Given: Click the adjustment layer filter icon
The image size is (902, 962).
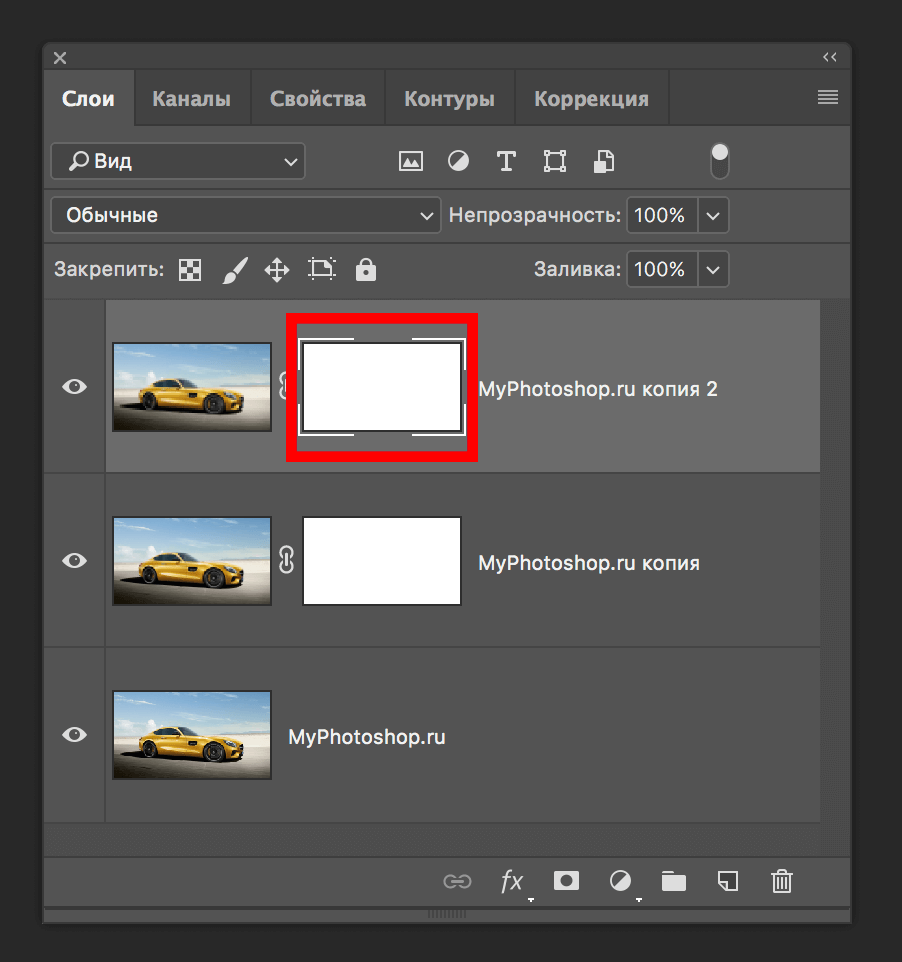Looking at the screenshot, I should (458, 161).
